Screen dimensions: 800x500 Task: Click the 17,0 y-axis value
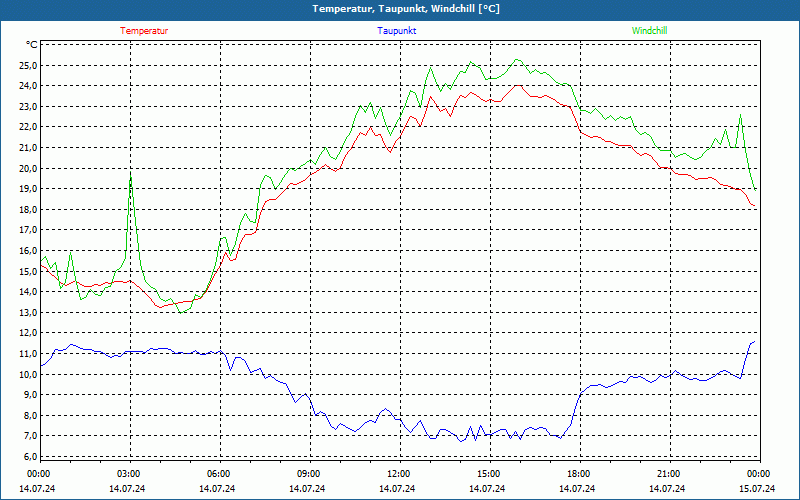tap(28, 230)
